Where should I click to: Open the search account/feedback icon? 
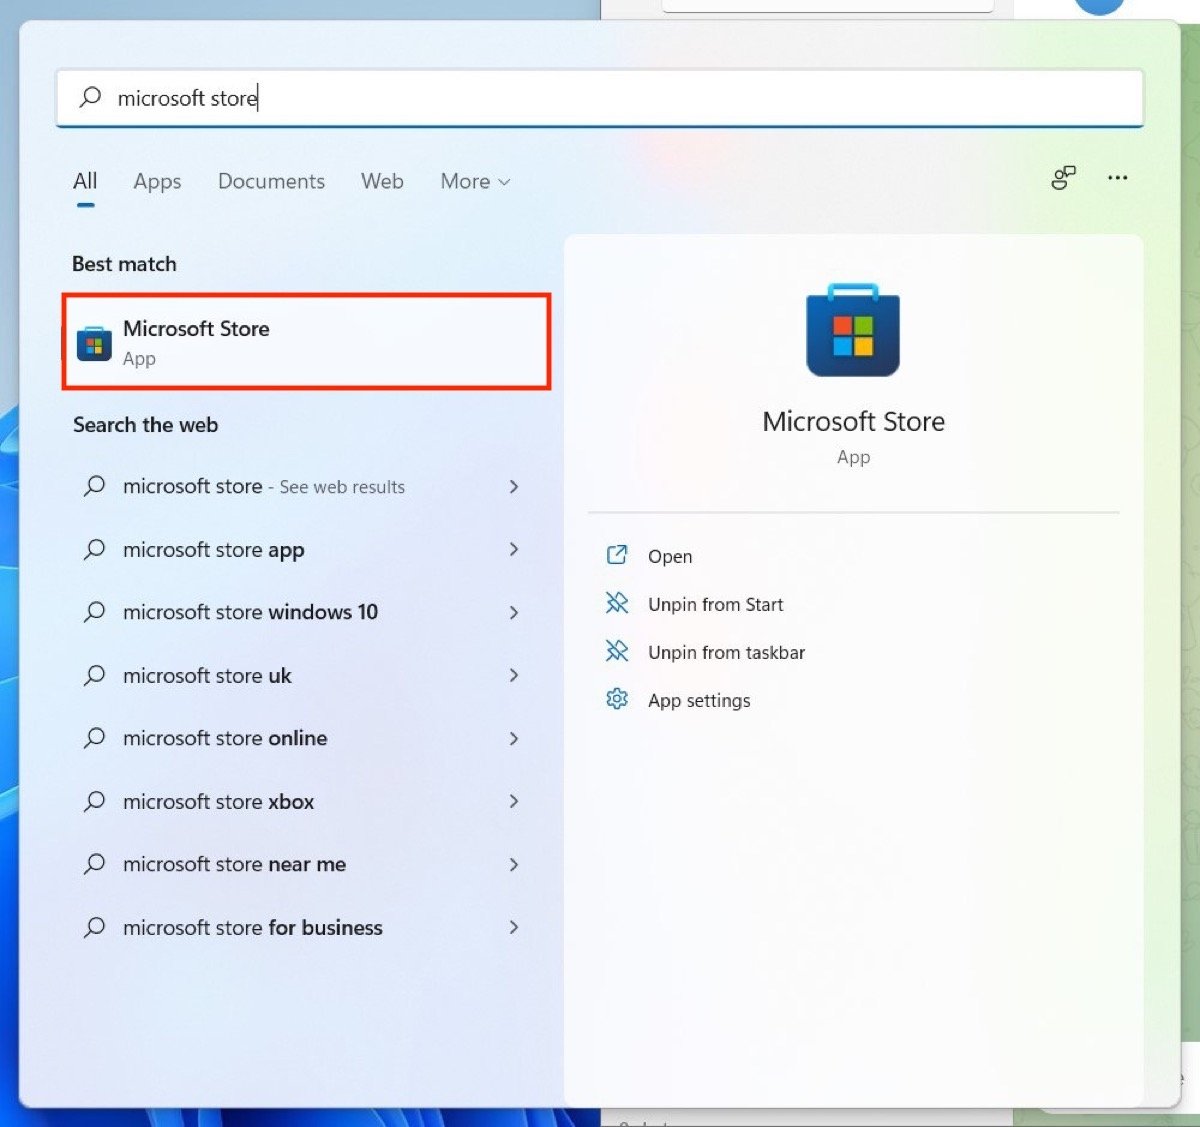(x=1063, y=178)
